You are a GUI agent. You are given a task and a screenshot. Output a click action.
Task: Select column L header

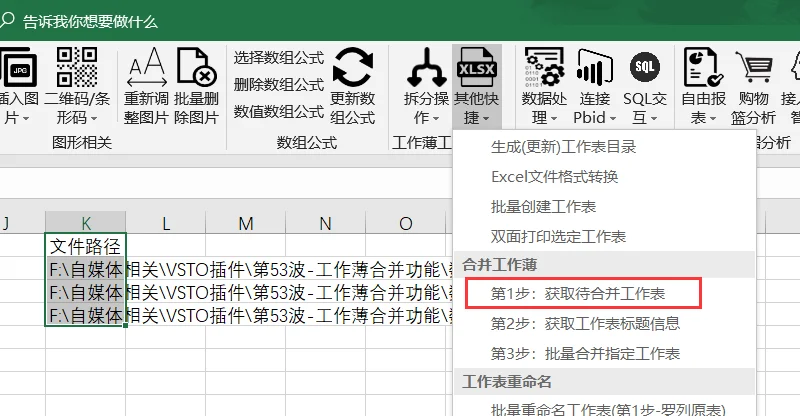point(165,223)
